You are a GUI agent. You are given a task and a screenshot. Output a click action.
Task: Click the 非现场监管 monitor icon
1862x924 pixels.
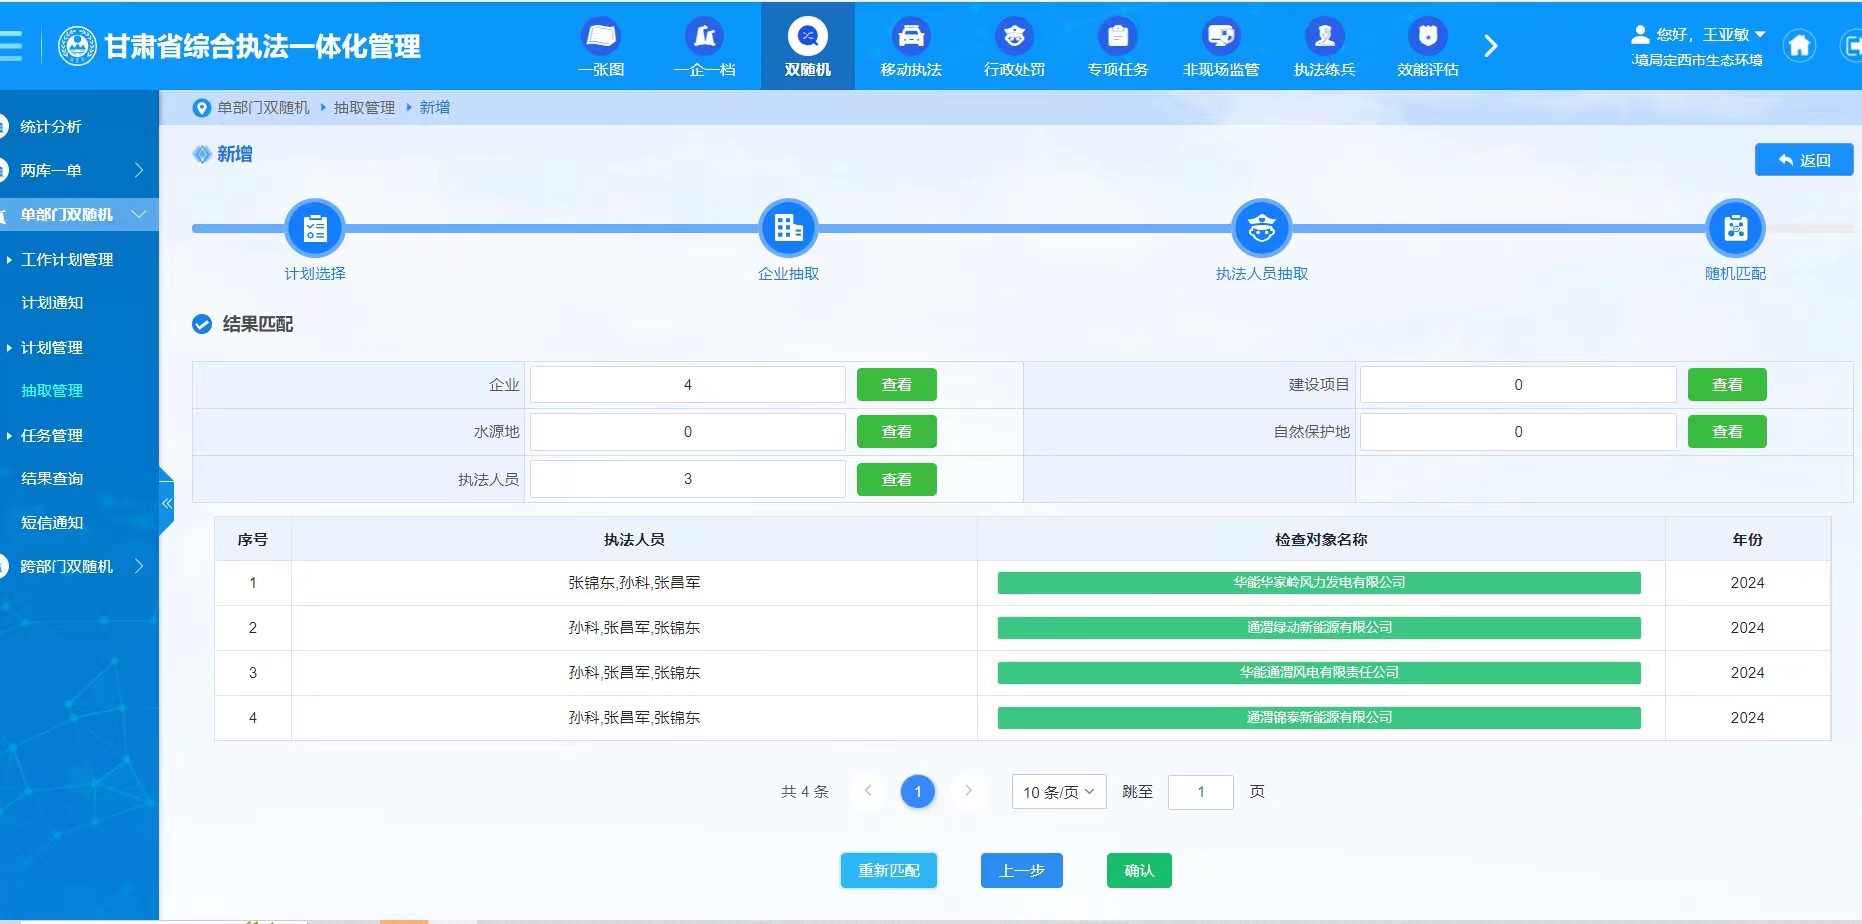pos(1221,38)
